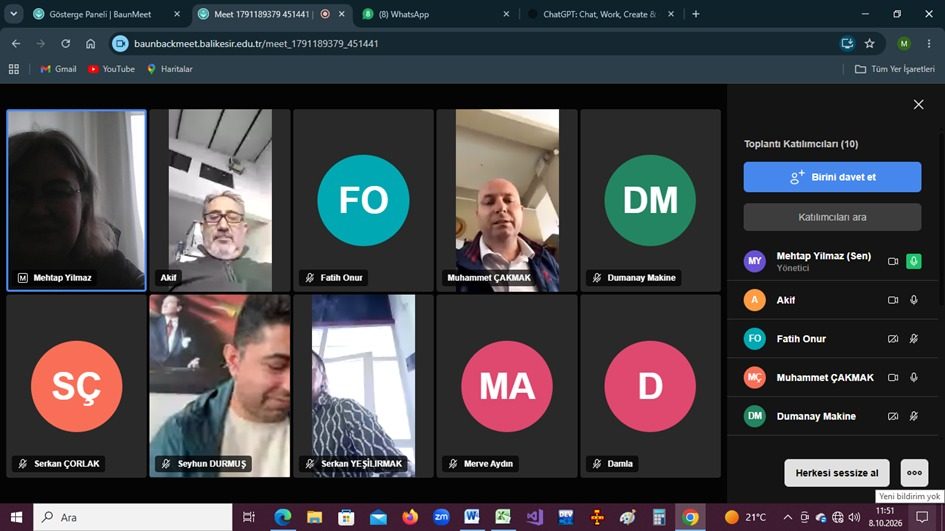Open the Chrome profile M avatar
945x531 pixels.
(903, 43)
